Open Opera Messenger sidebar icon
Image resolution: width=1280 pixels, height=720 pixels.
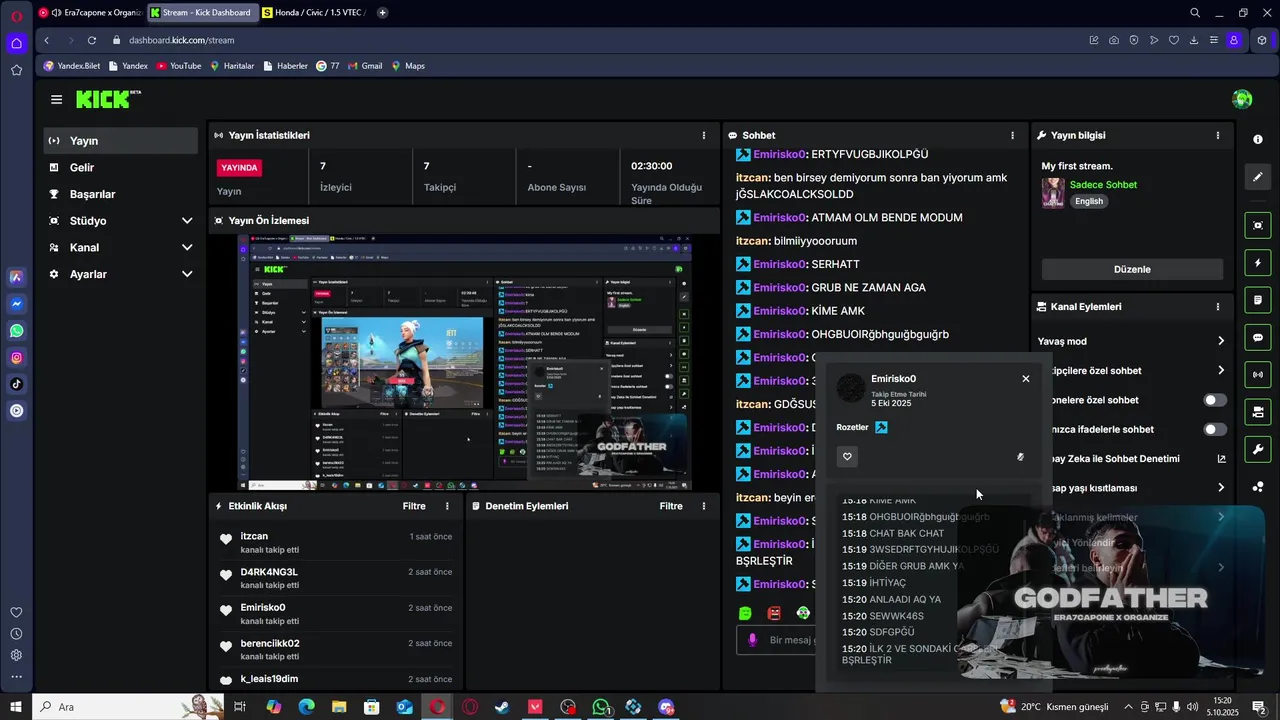(x=17, y=304)
